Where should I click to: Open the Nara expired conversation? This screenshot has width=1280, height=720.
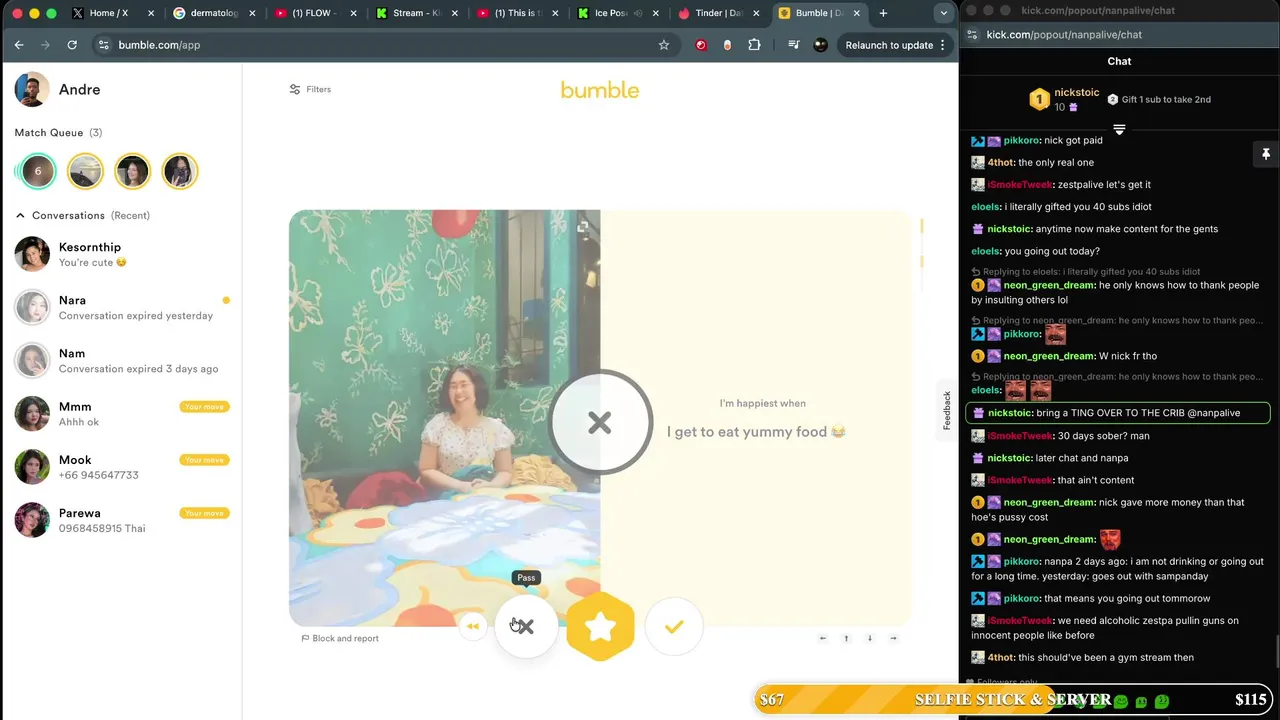121,307
